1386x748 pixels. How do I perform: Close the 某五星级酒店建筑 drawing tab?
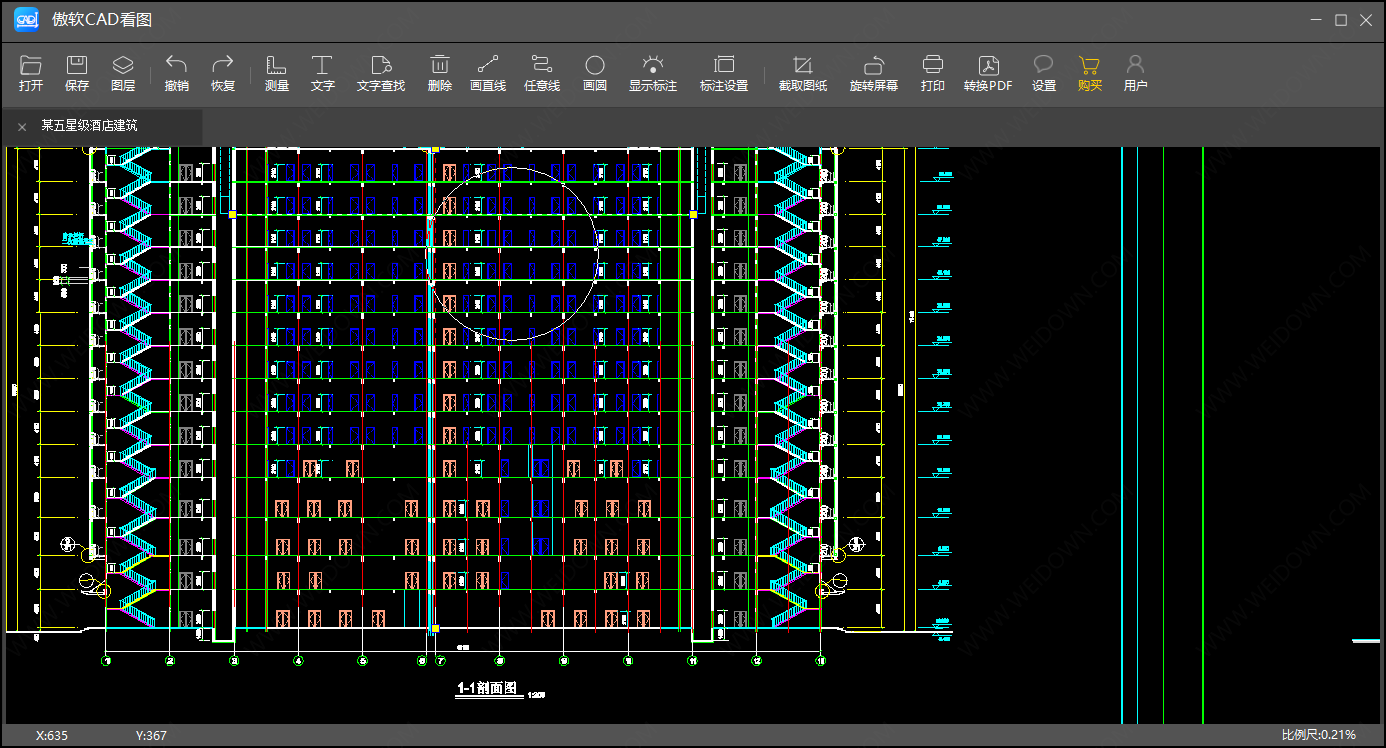[x=22, y=127]
